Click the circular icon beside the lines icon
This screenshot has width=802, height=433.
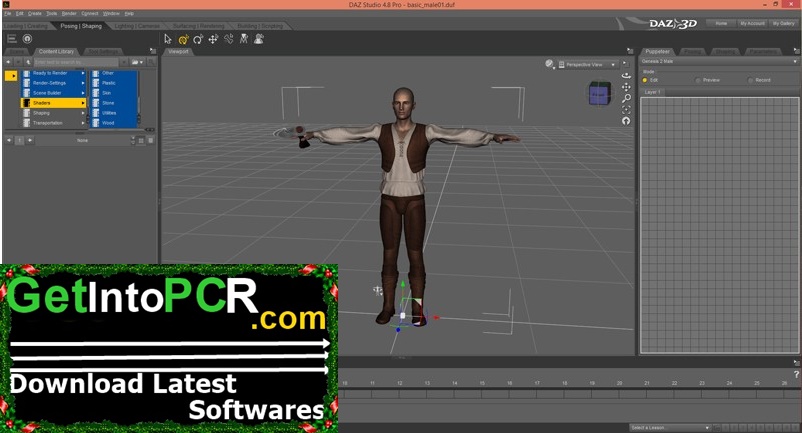[x=28, y=39]
